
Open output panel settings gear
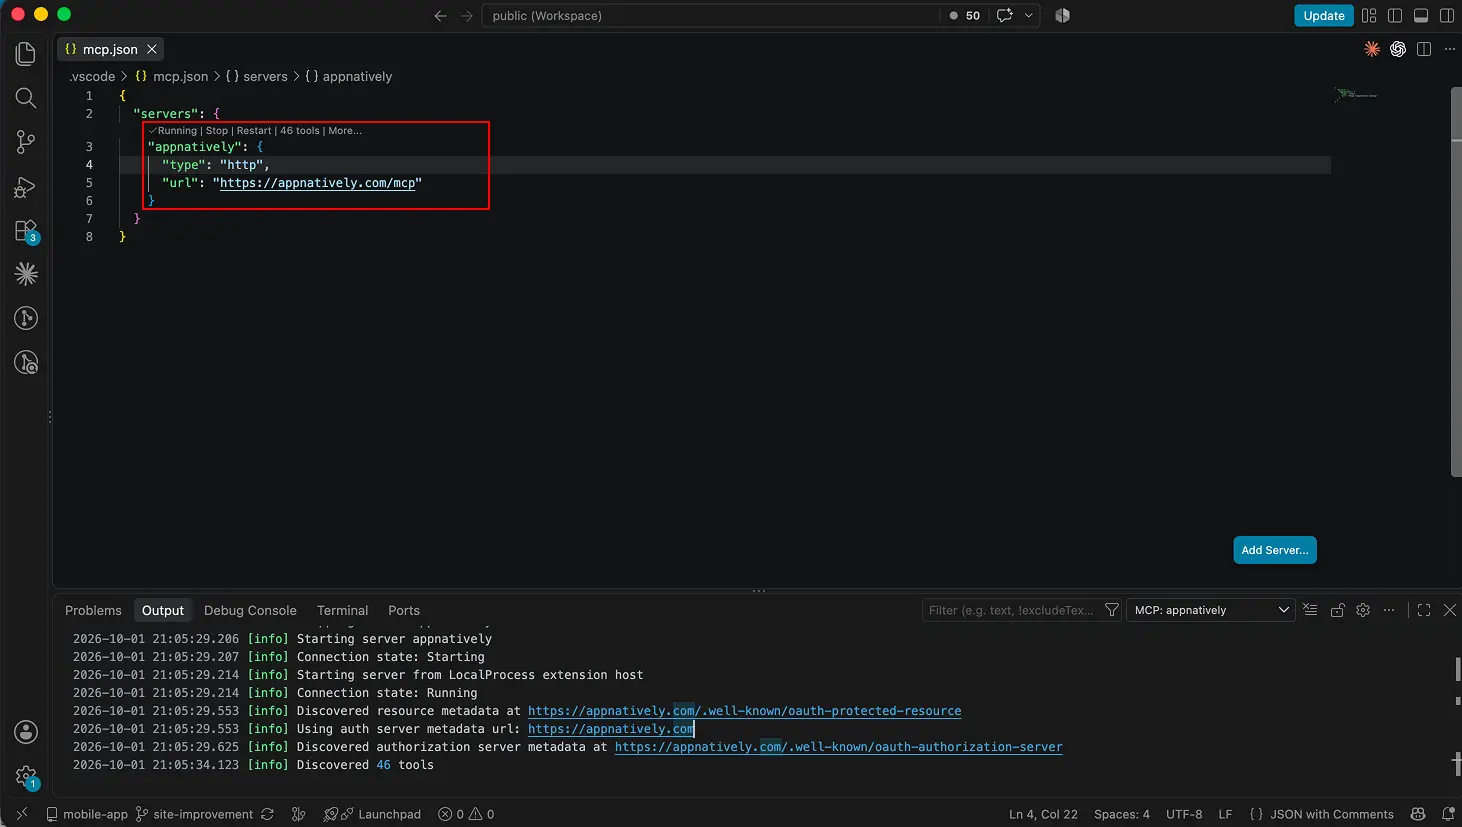pyautogui.click(x=1363, y=610)
